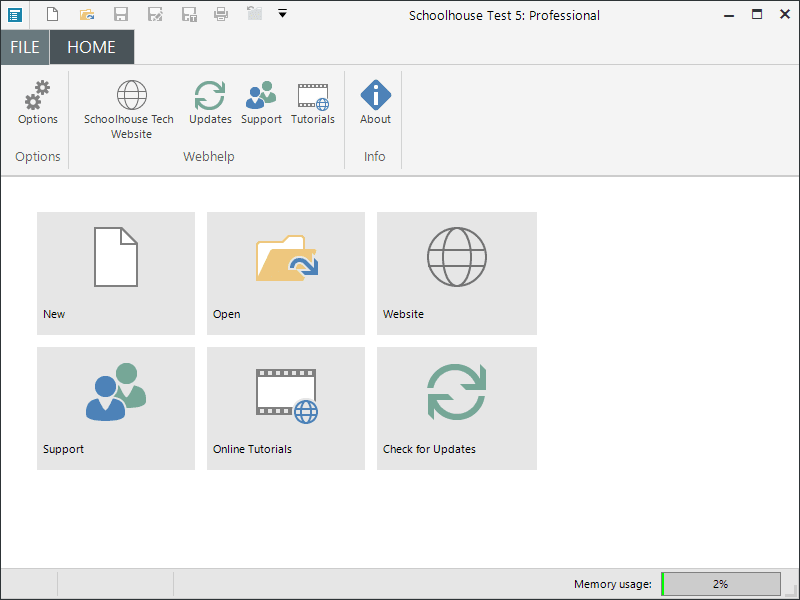800x600 pixels.
Task: Choose the Support tile on the start page
Action: (x=116, y=408)
